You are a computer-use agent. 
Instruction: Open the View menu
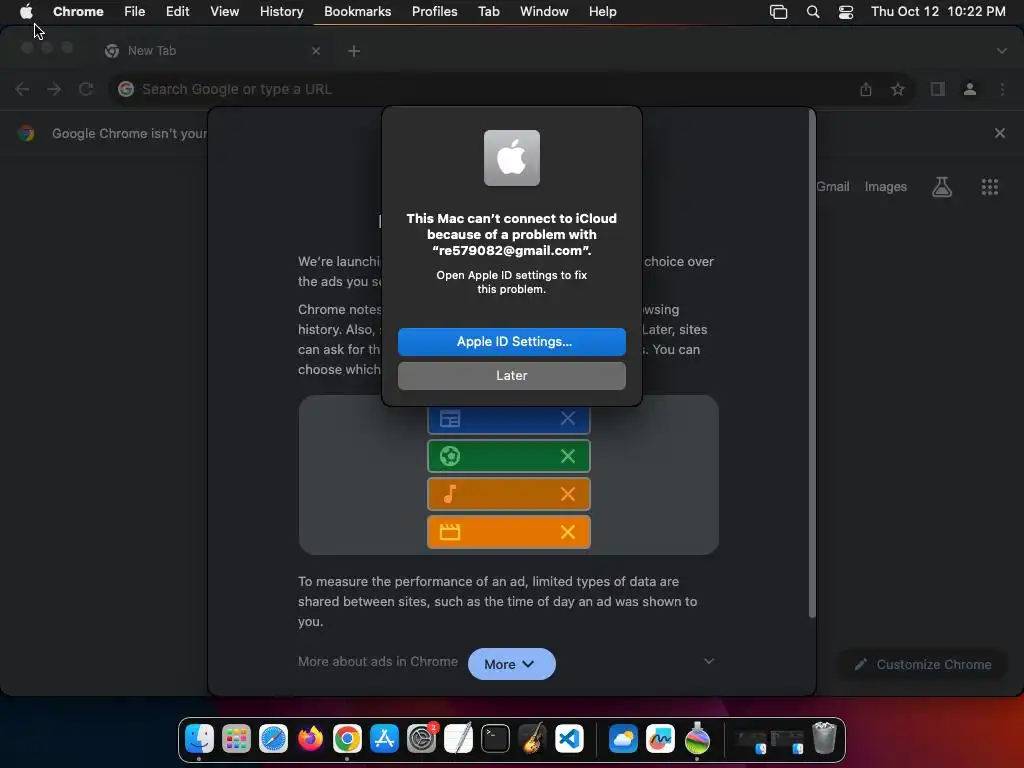coord(224,11)
